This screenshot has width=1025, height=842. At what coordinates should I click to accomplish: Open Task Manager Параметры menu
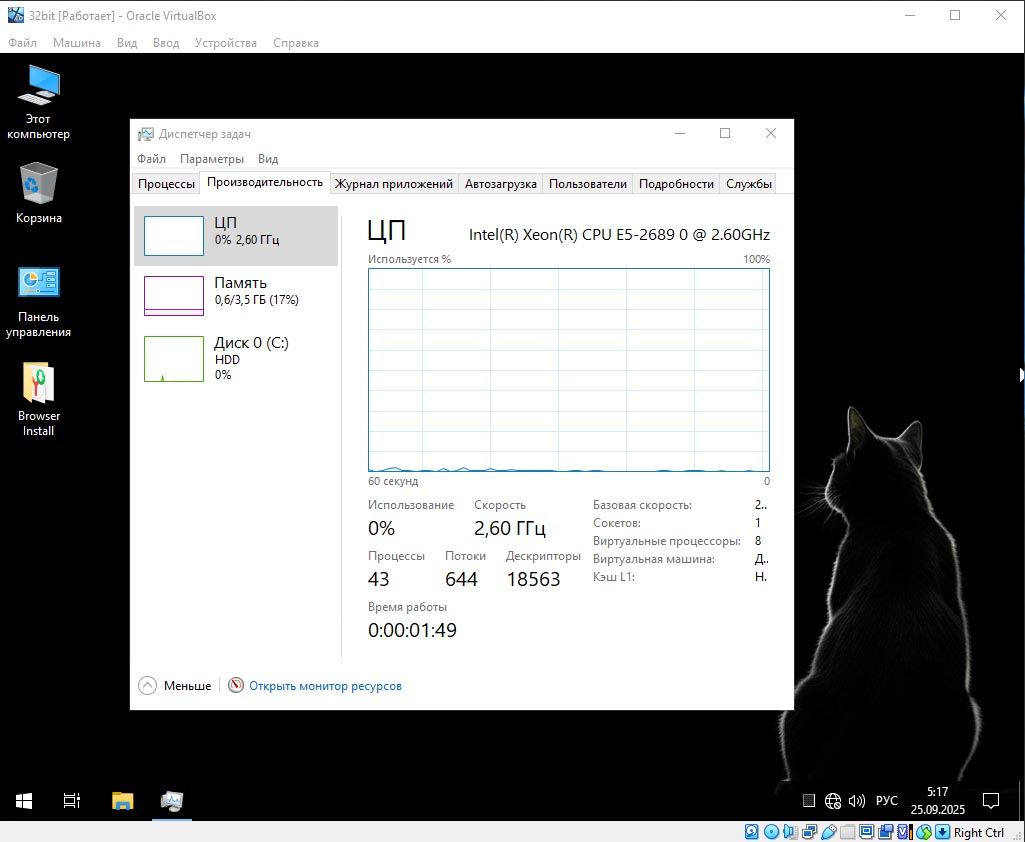pyautogui.click(x=212, y=159)
